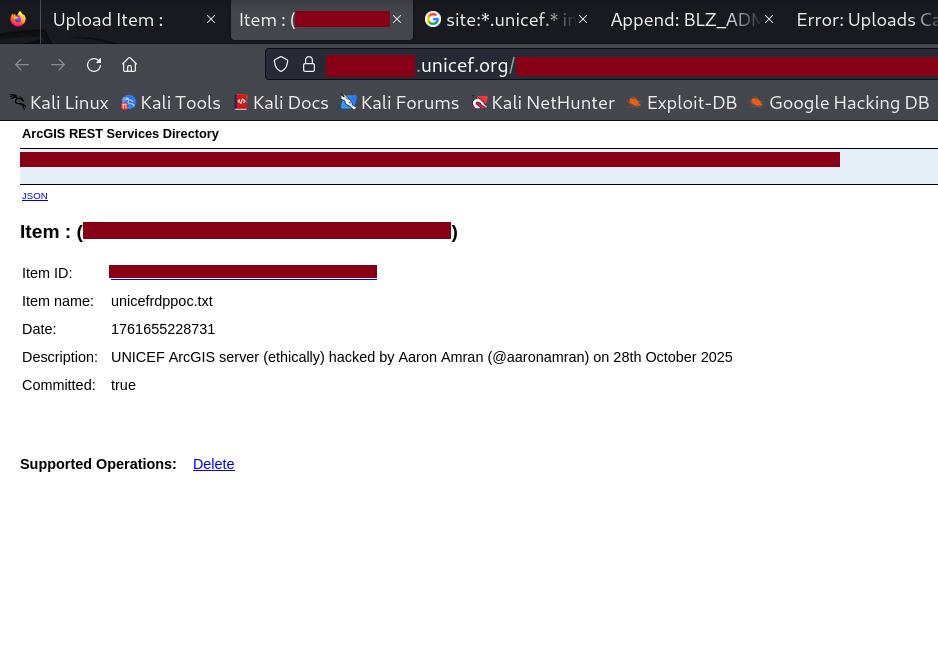
Task: Click the forward navigation arrow
Action: click(x=56, y=64)
